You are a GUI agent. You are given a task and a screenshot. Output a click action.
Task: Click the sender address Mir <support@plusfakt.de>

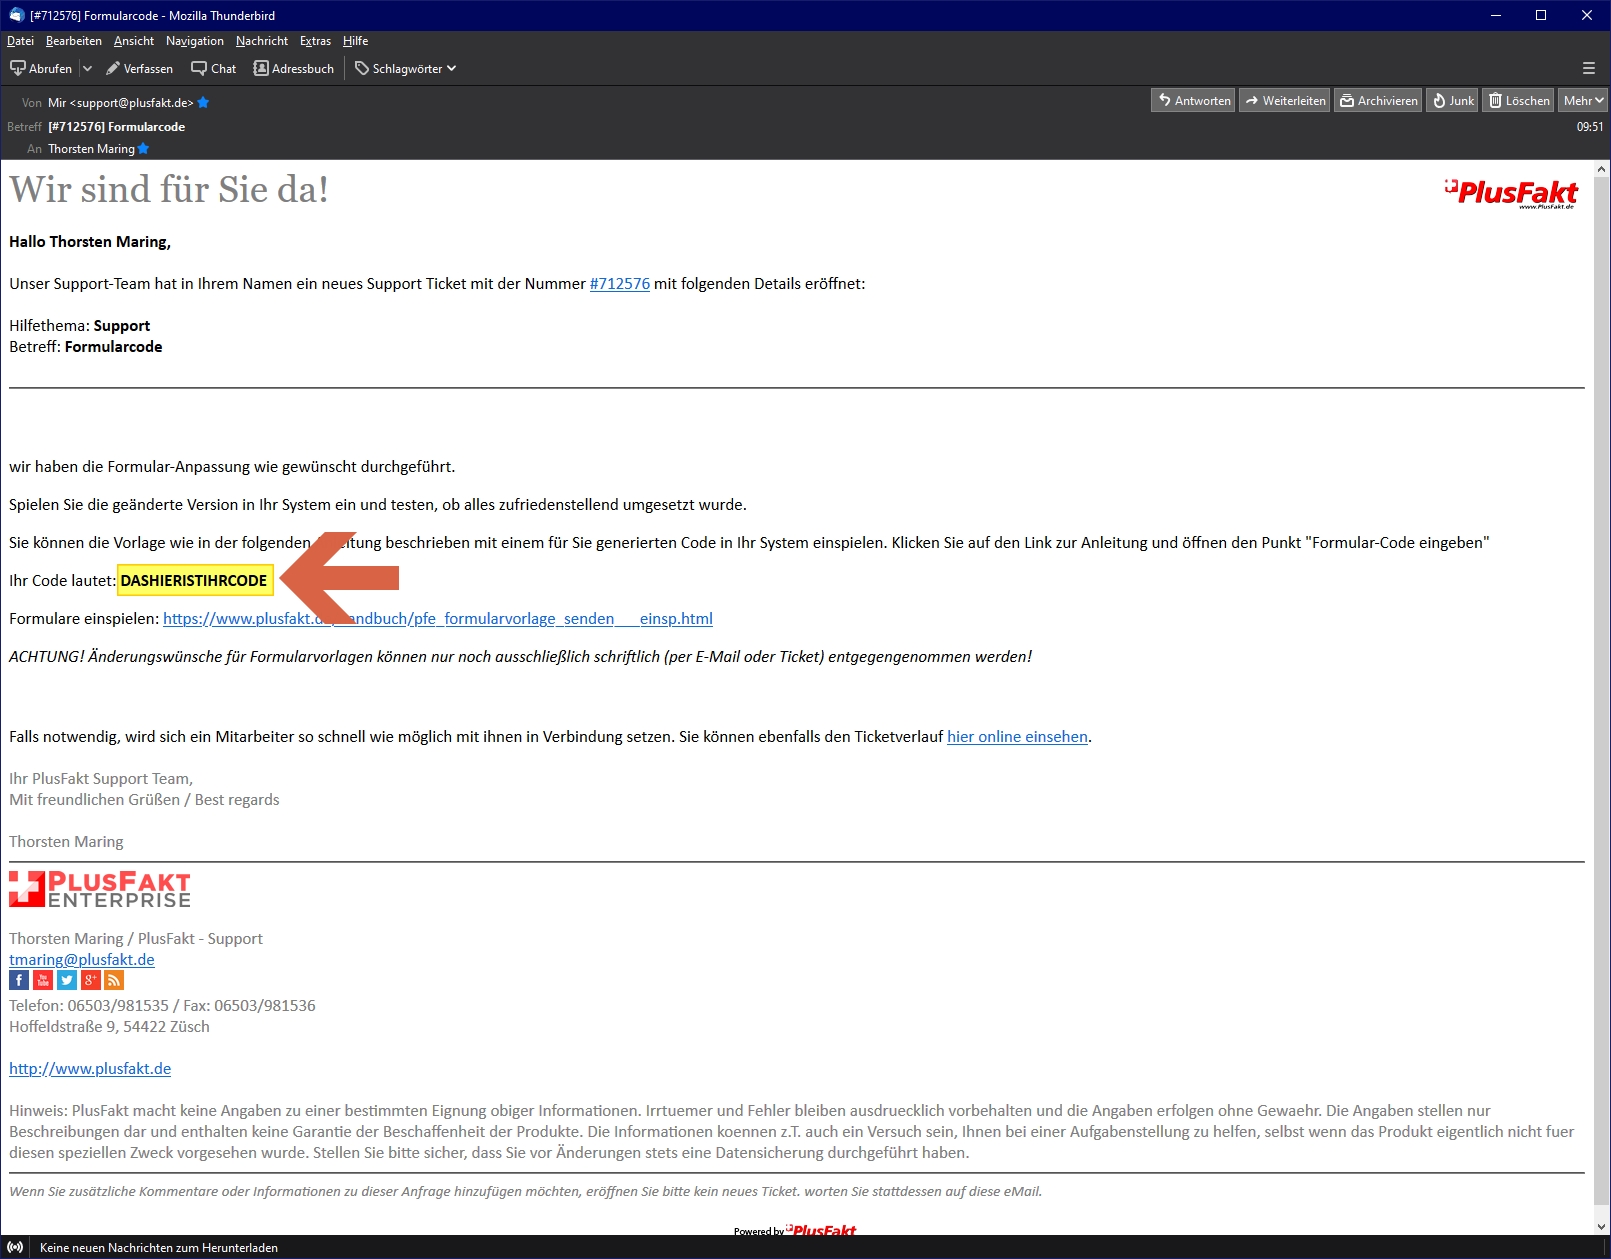pyautogui.click(x=121, y=103)
